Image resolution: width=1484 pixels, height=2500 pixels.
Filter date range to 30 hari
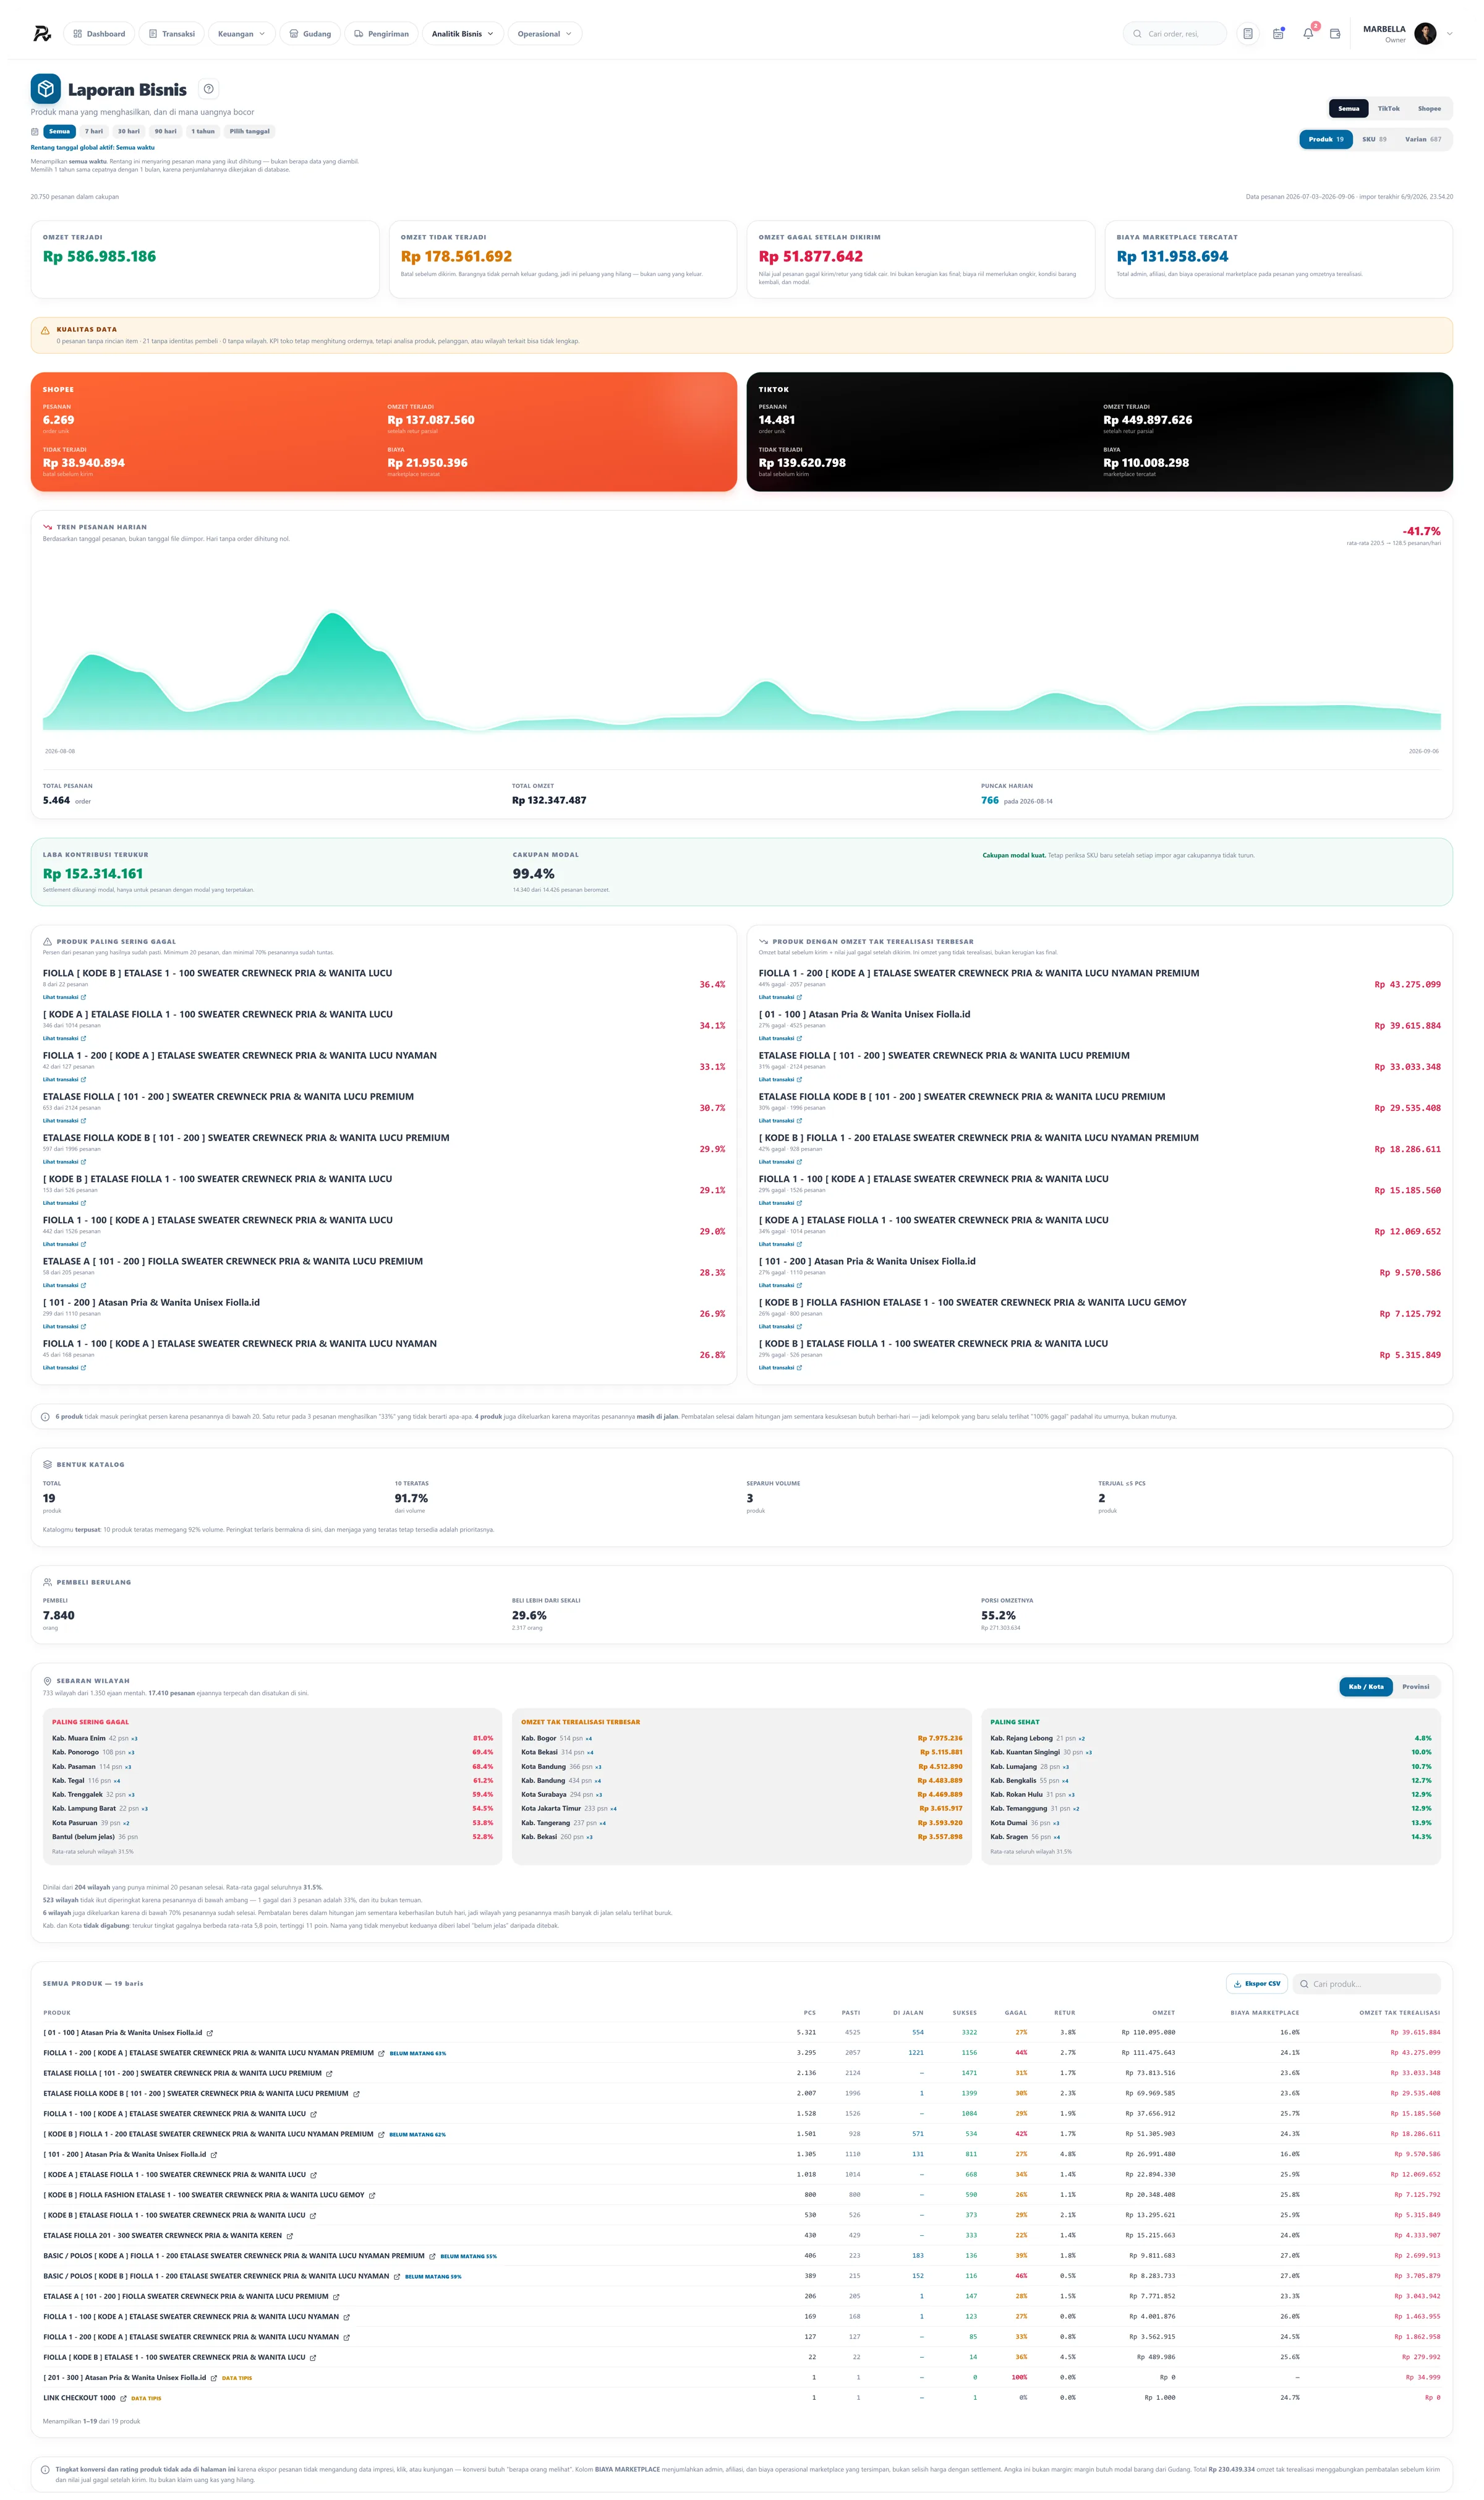click(x=128, y=131)
